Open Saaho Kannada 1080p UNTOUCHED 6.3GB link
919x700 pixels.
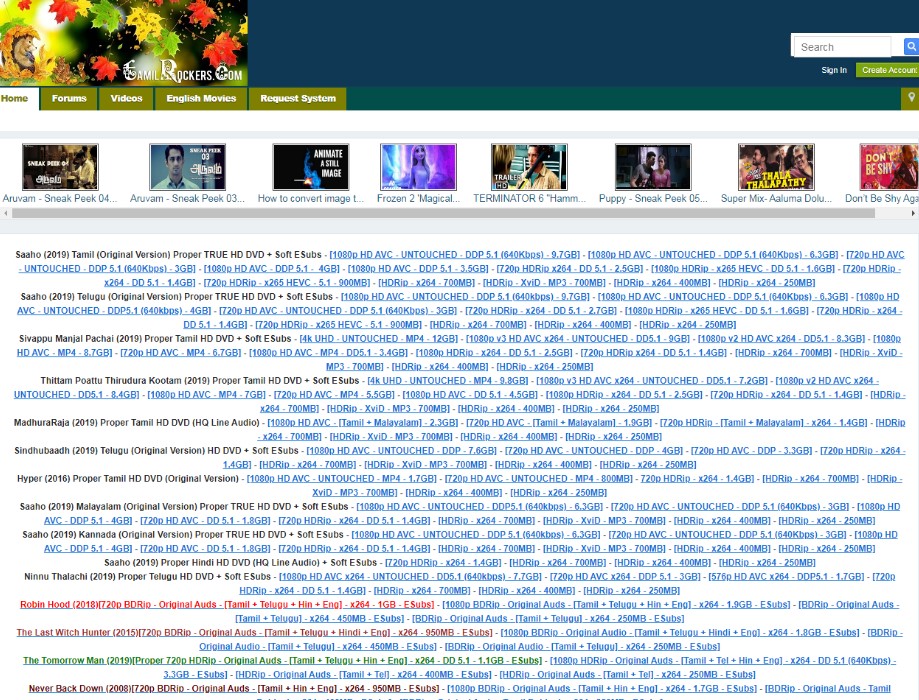tap(476, 535)
